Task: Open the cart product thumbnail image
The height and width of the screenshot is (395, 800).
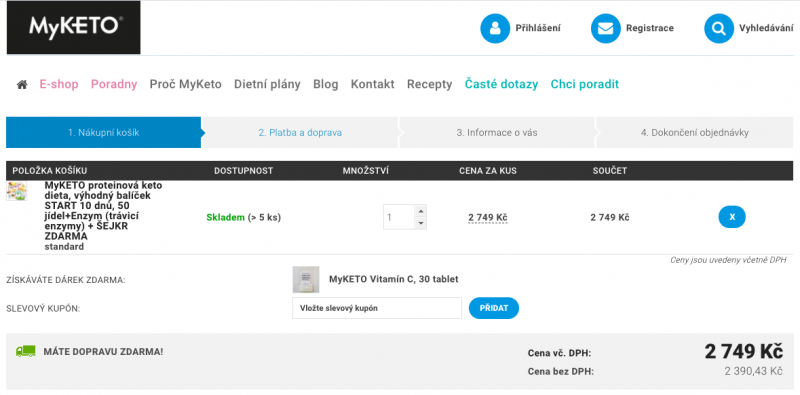Action: pos(16,191)
